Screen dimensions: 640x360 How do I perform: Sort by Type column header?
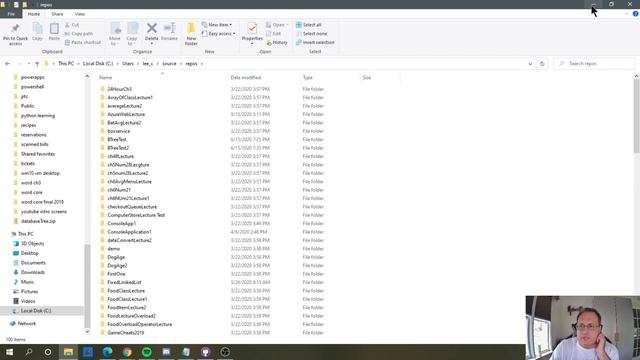(307, 78)
